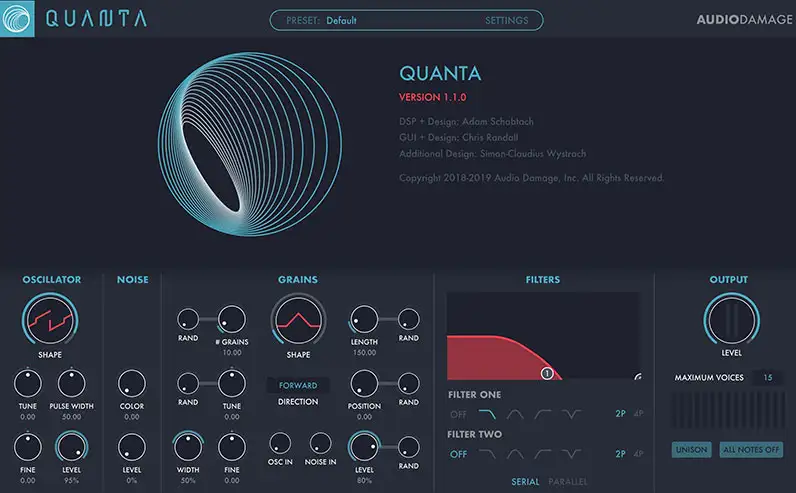Click the small curve icon at filter graph corner

click(638, 376)
